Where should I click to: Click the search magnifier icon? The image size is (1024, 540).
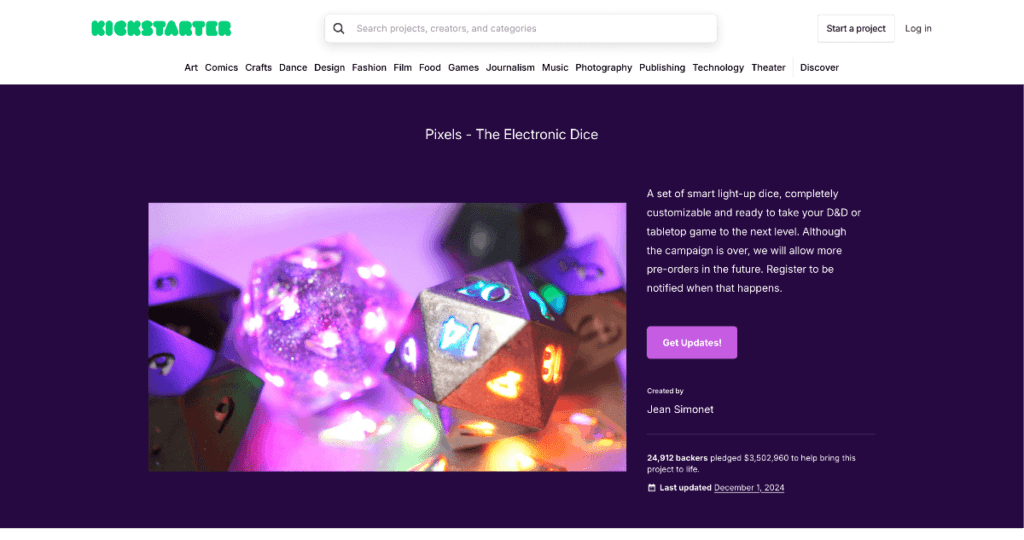(339, 29)
